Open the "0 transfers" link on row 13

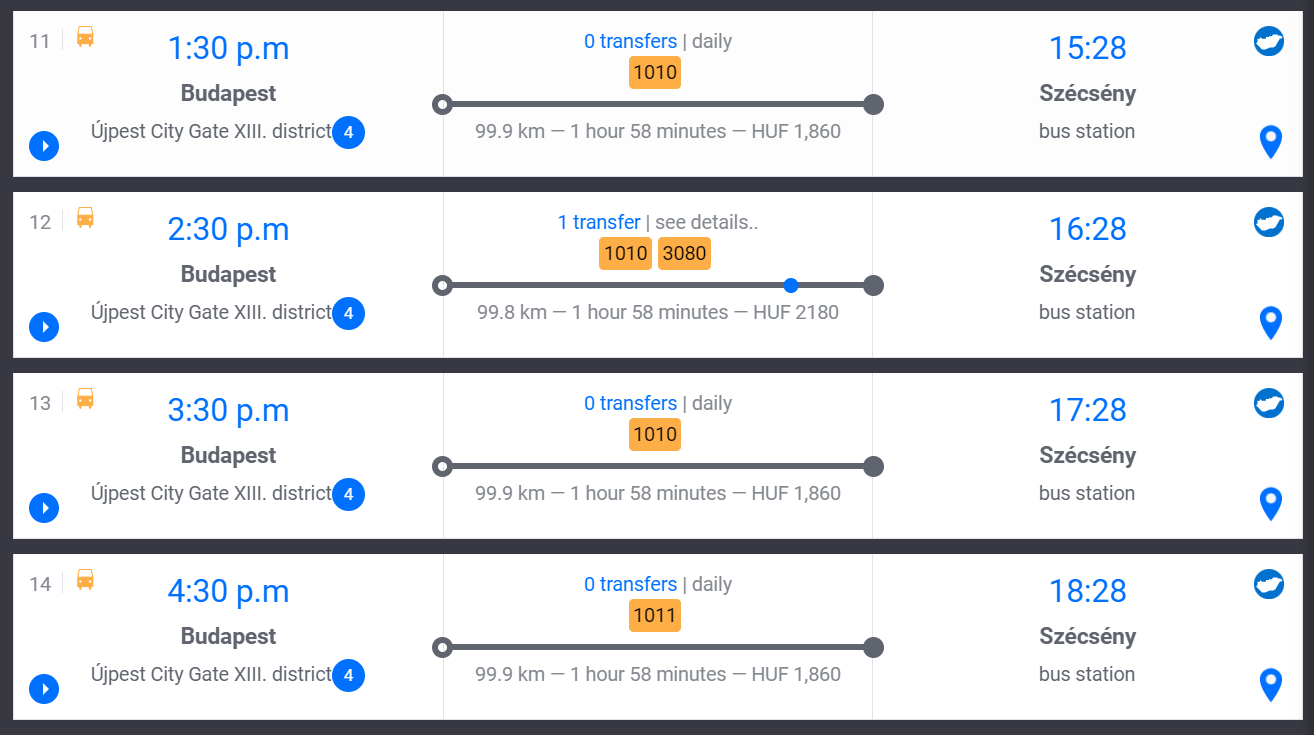(x=630, y=403)
